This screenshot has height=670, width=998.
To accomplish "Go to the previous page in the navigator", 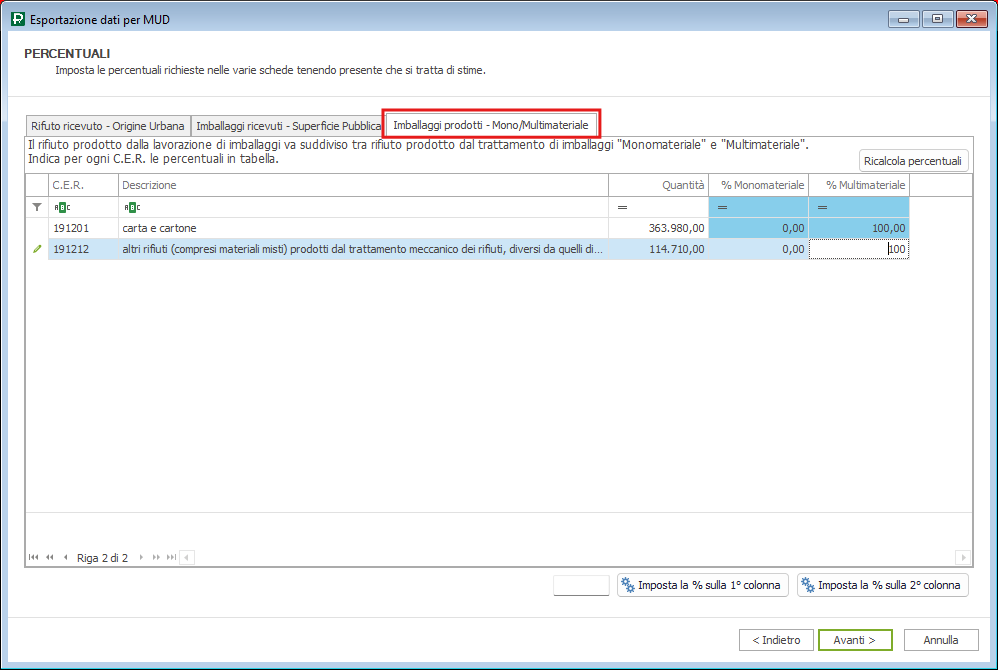I will (x=50, y=557).
